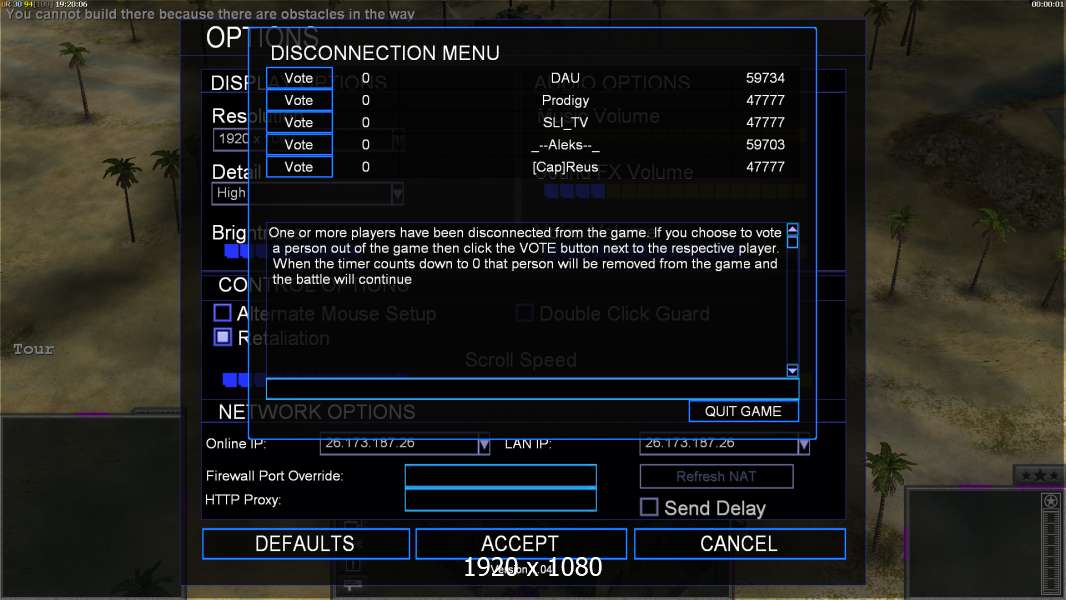Select player name "DAU" in the list

[565, 78]
